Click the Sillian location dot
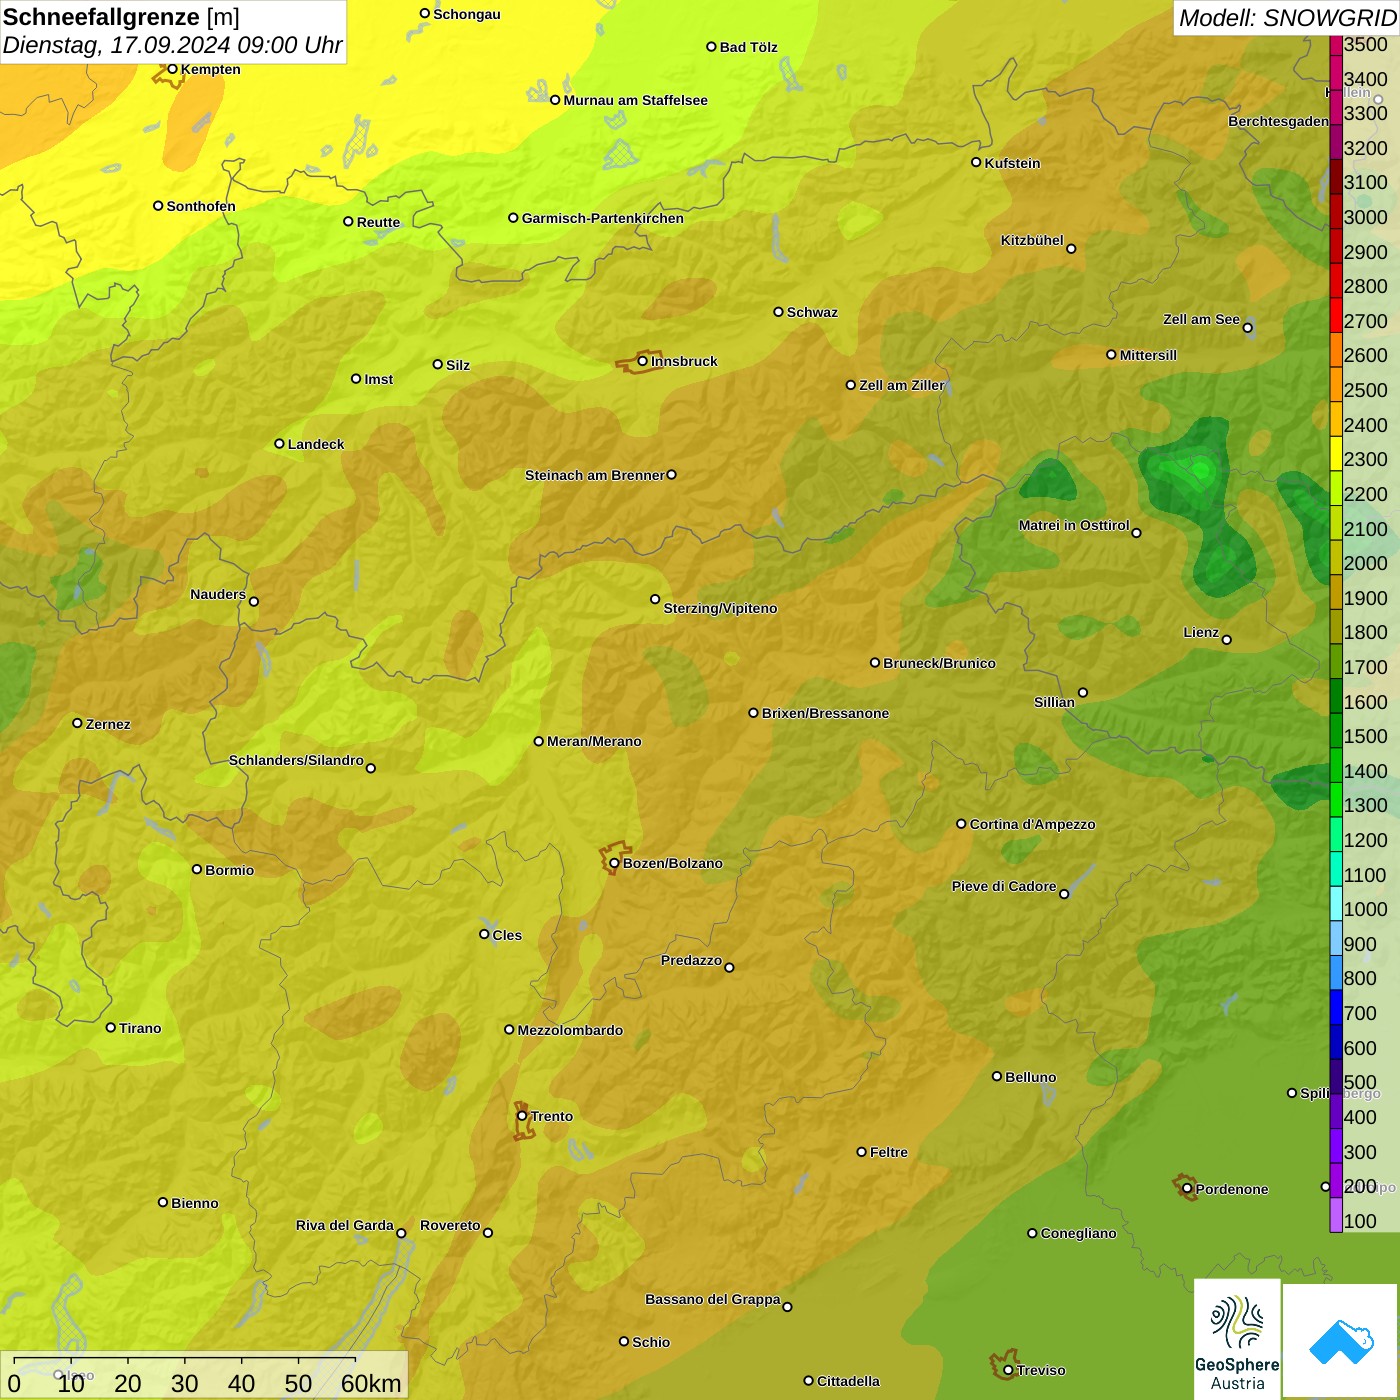 pos(1083,692)
